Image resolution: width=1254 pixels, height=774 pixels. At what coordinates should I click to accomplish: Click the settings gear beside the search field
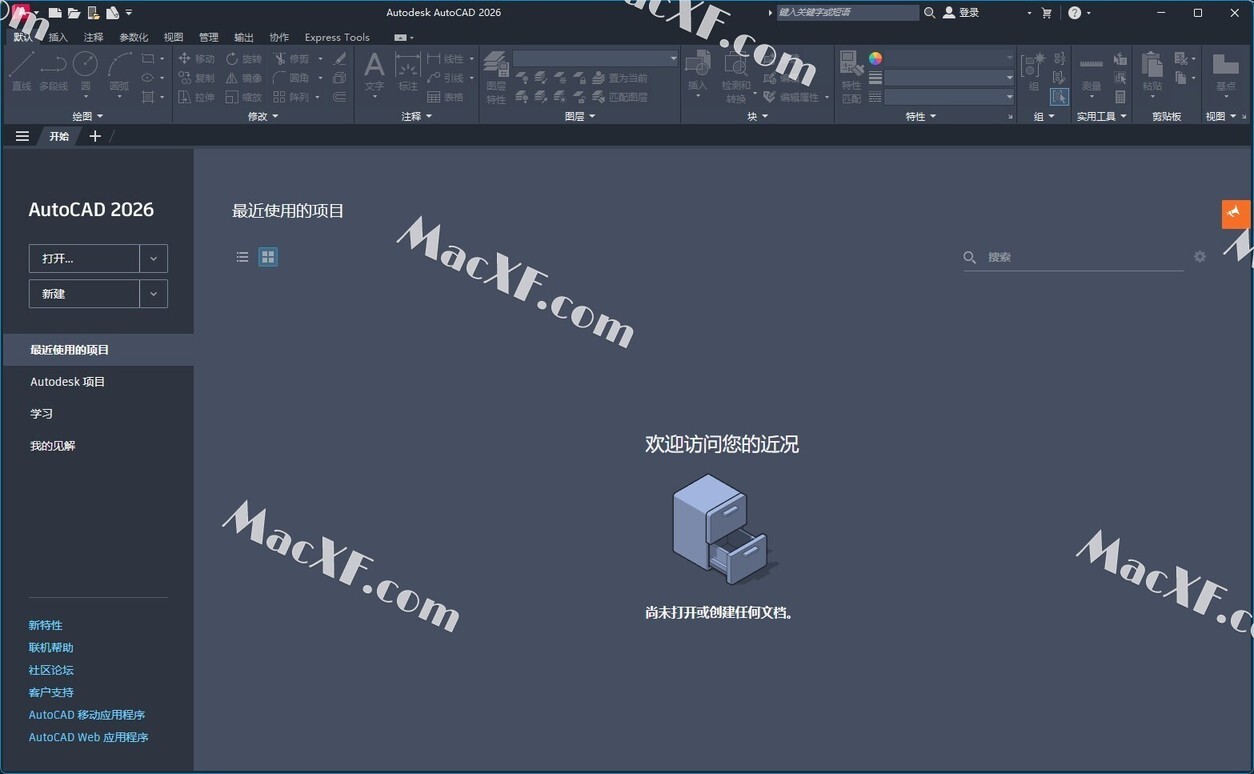pos(1200,257)
